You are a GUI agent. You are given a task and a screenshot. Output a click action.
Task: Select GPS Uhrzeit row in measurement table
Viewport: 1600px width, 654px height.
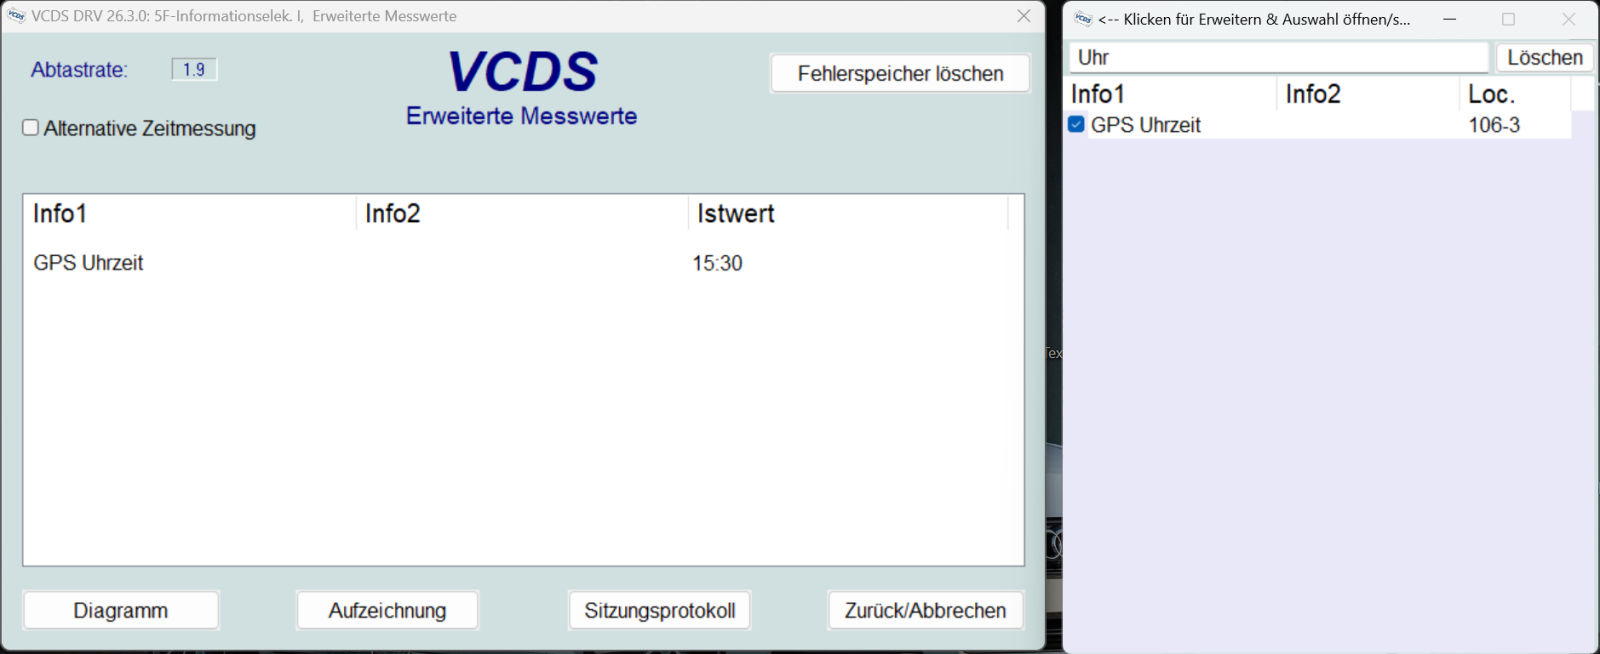pos(523,263)
